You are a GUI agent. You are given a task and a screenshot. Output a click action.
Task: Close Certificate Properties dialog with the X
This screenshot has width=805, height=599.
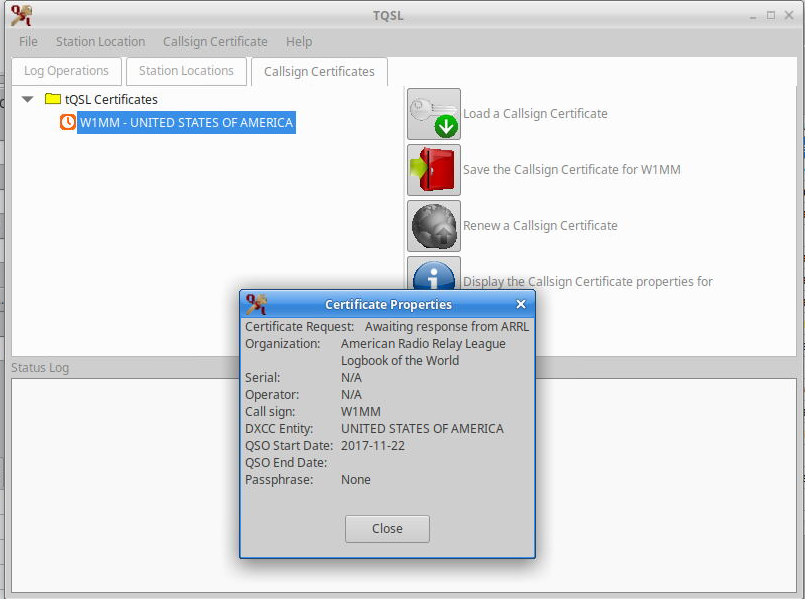click(521, 304)
